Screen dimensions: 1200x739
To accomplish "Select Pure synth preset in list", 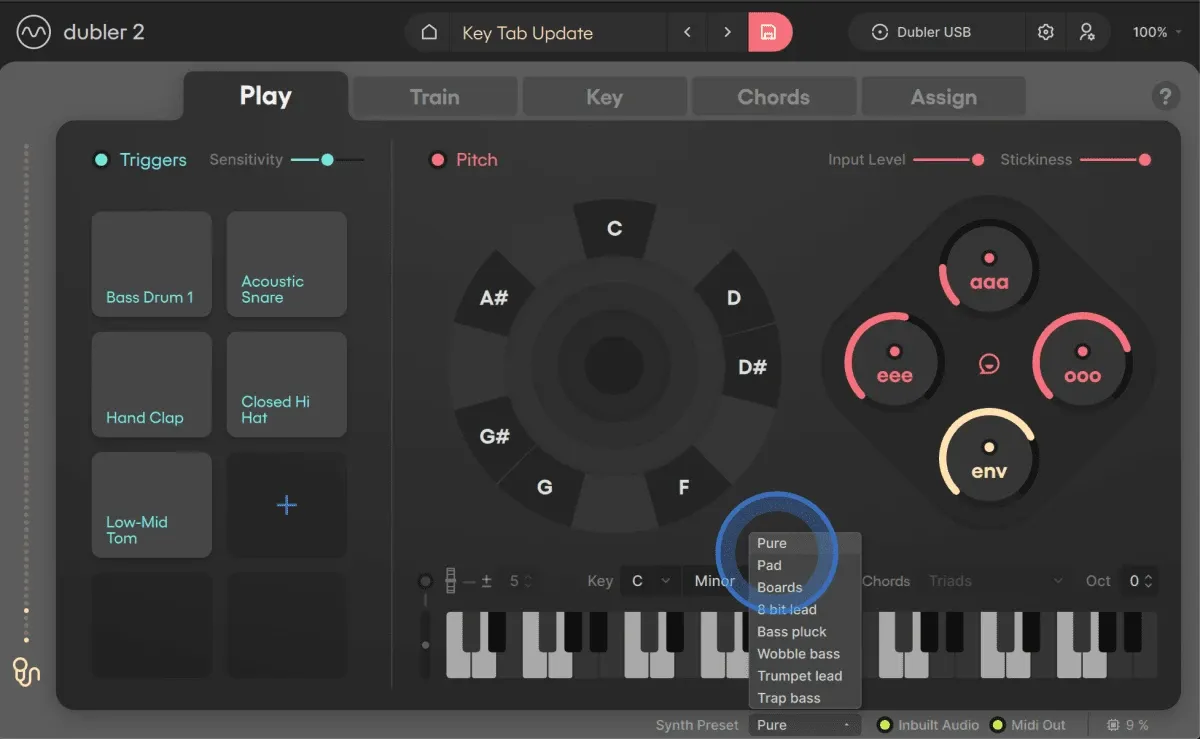I will click(805, 543).
